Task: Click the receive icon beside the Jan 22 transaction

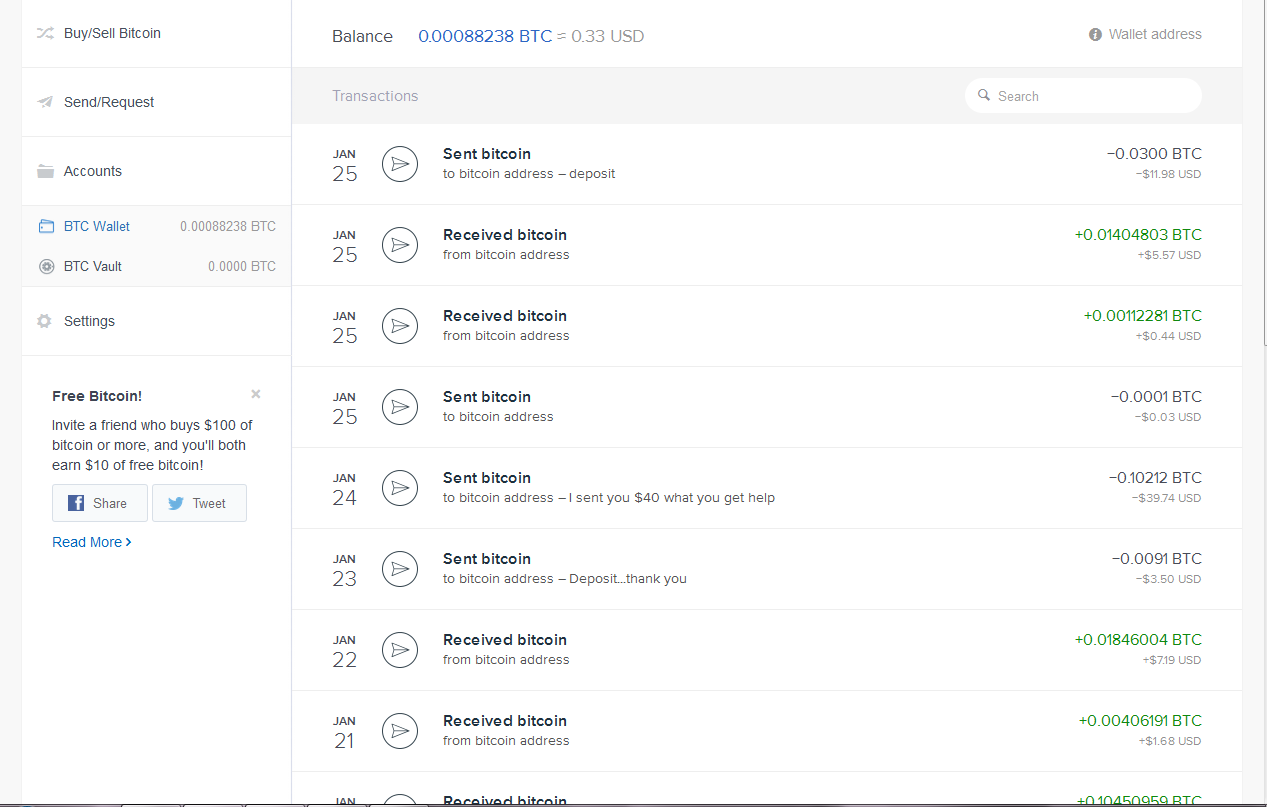Action: click(399, 650)
